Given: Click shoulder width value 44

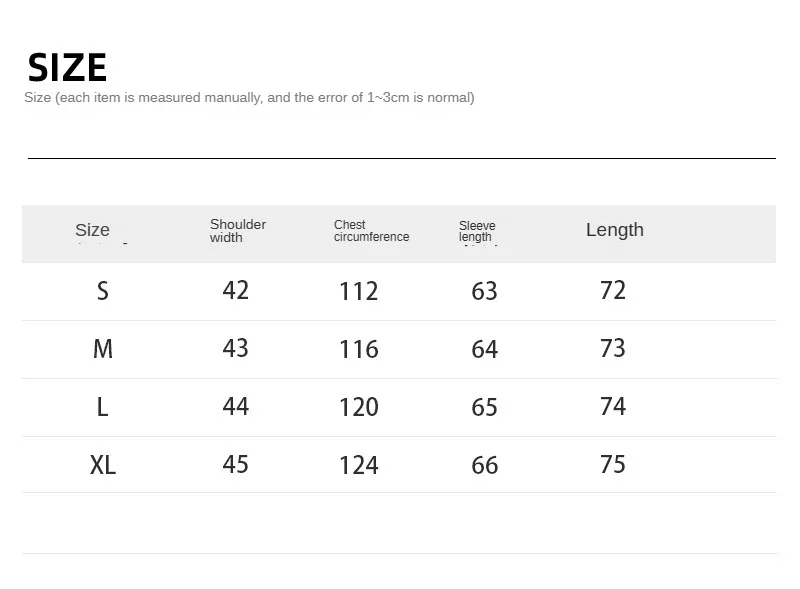Looking at the screenshot, I should coord(235,407).
